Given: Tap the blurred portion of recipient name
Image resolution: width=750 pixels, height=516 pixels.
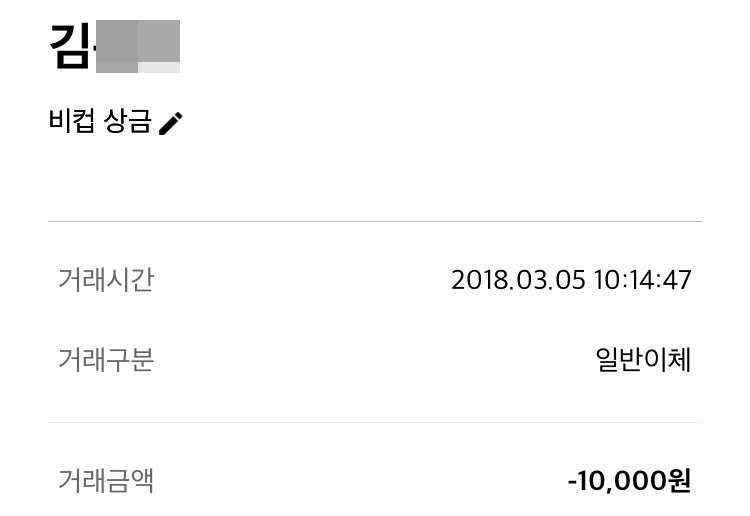Looking at the screenshot, I should pyautogui.click(x=138, y=46).
